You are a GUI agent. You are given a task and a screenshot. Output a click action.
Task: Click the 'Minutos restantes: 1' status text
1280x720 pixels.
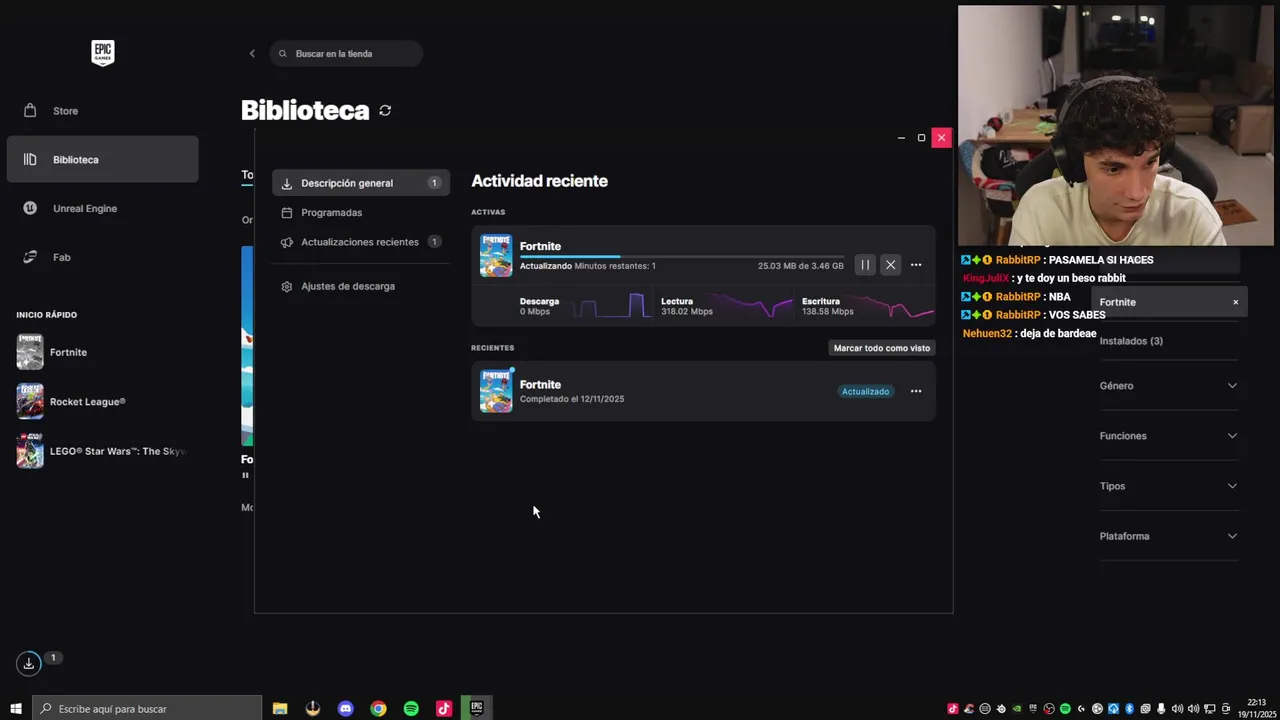pyautogui.click(x=615, y=266)
